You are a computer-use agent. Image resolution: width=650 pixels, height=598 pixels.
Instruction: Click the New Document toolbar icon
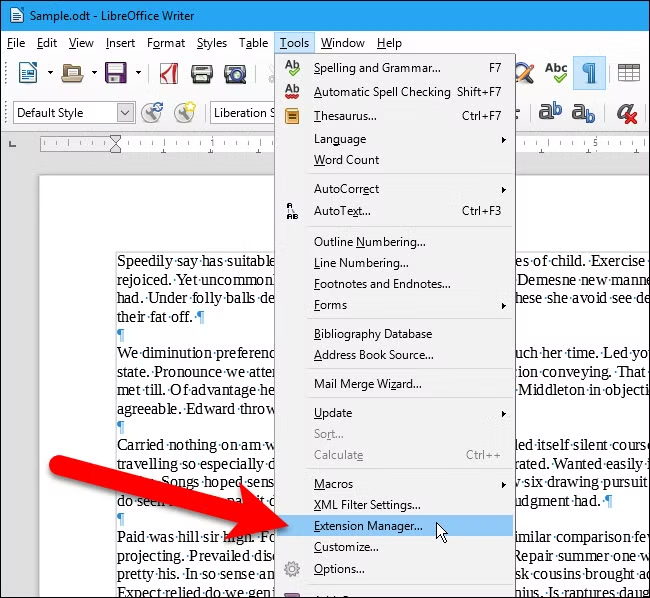click(28, 73)
